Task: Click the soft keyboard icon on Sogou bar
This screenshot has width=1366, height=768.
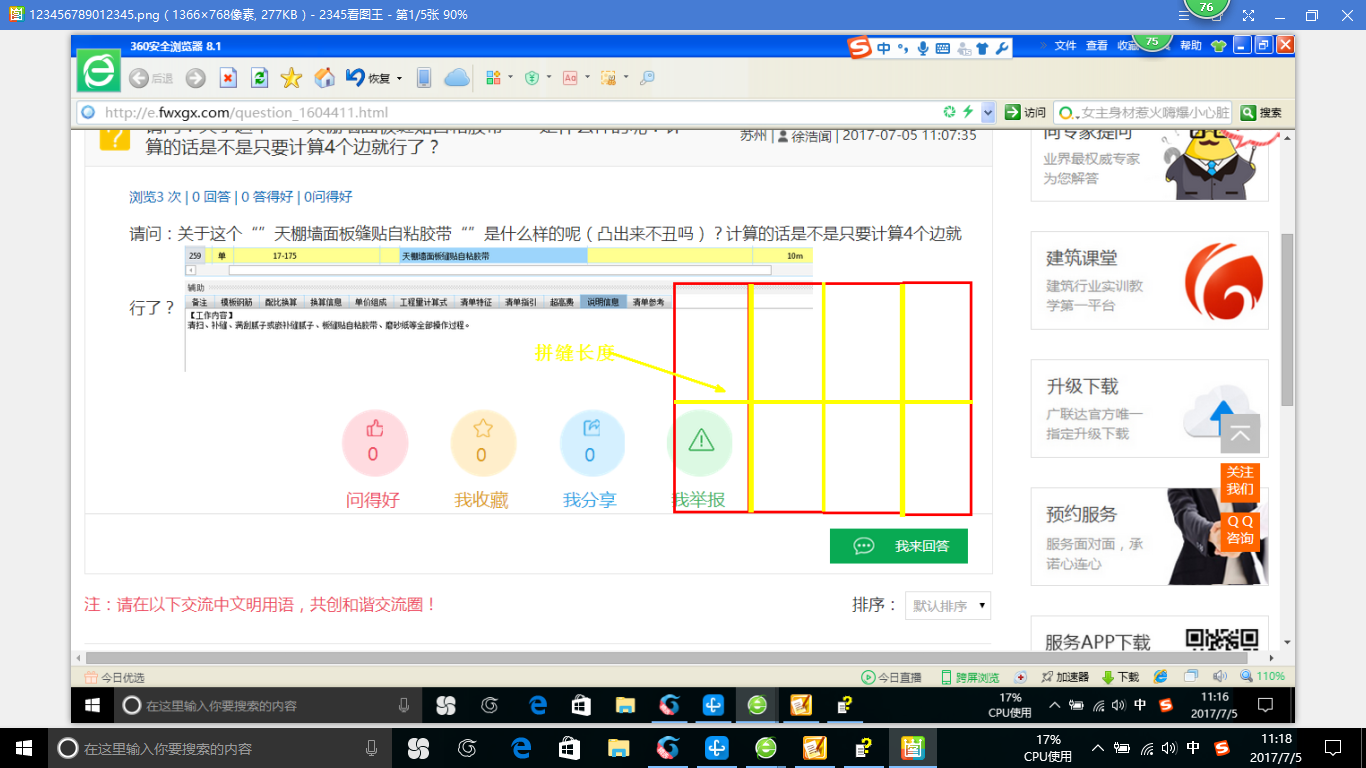Action: pyautogui.click(x=943, y=47)
